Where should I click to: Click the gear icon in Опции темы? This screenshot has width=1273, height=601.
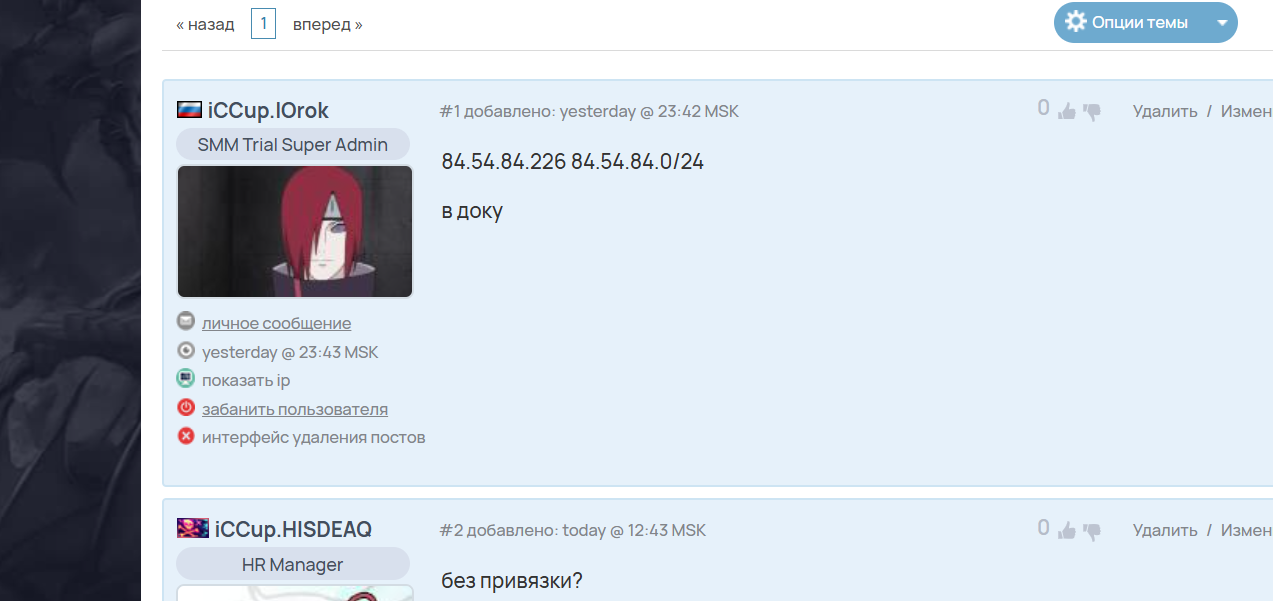click(1076, 22)
